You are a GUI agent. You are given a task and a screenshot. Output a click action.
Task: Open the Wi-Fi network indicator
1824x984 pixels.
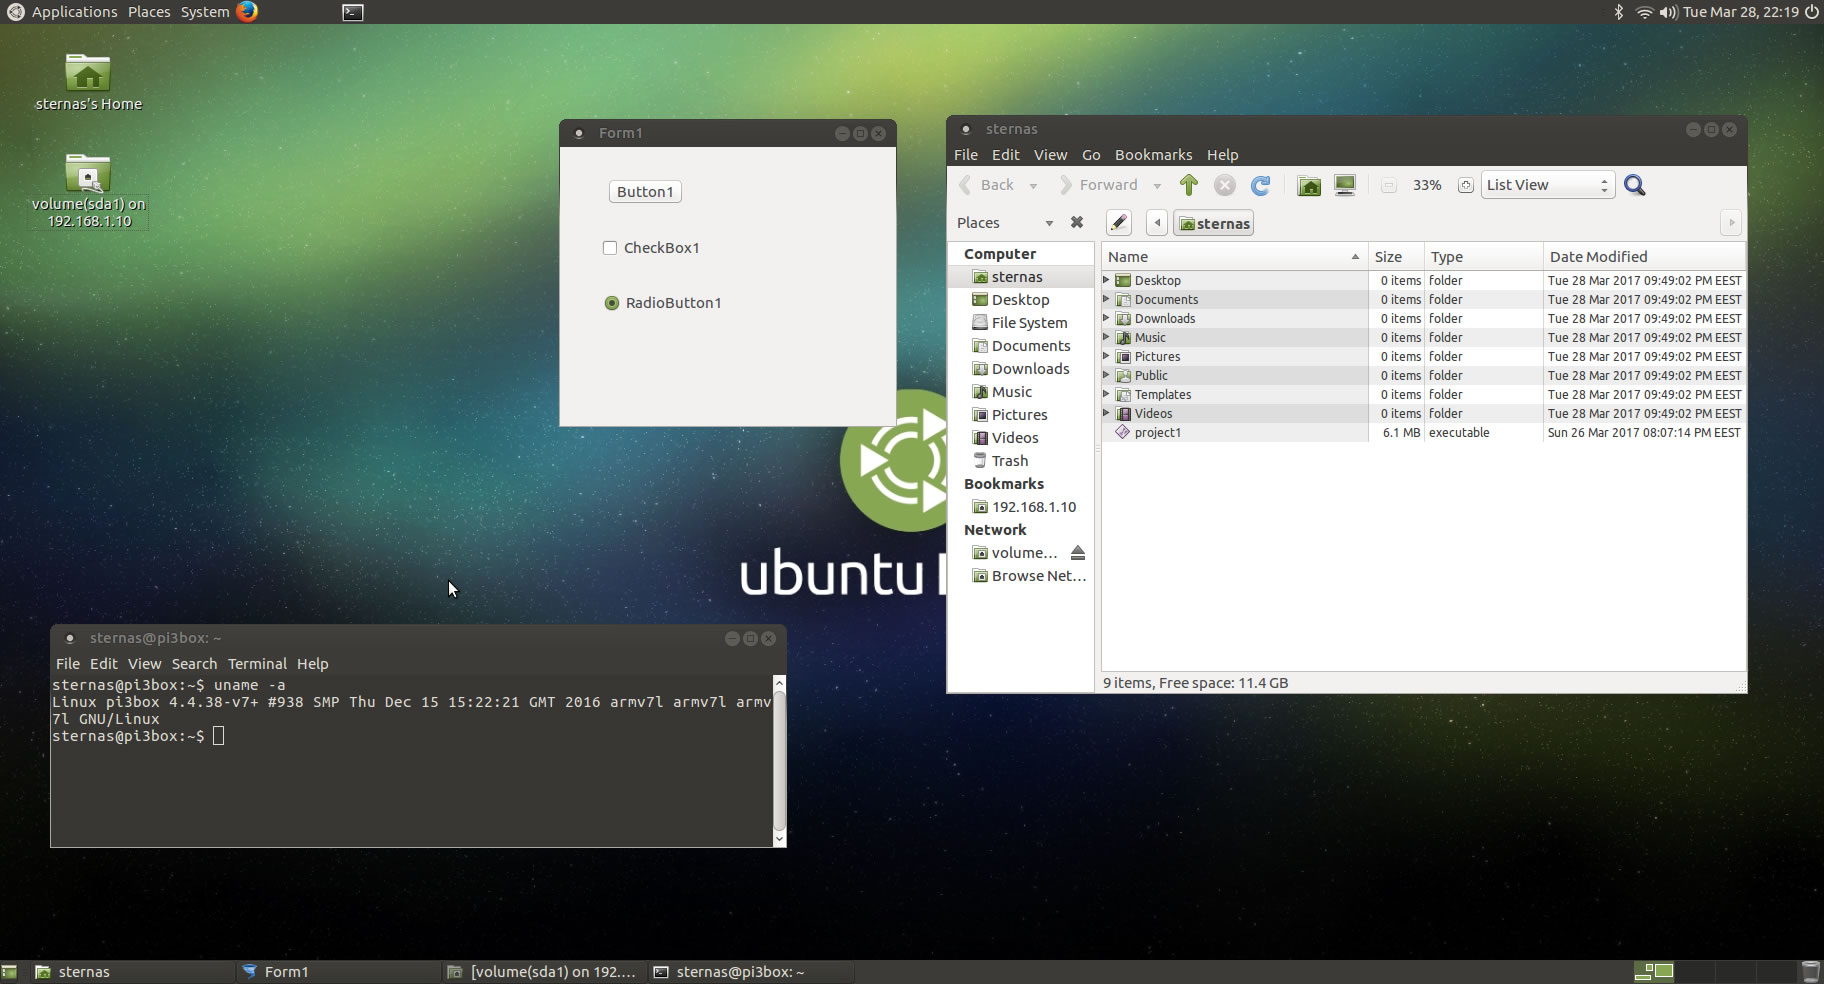point(1644,12)
